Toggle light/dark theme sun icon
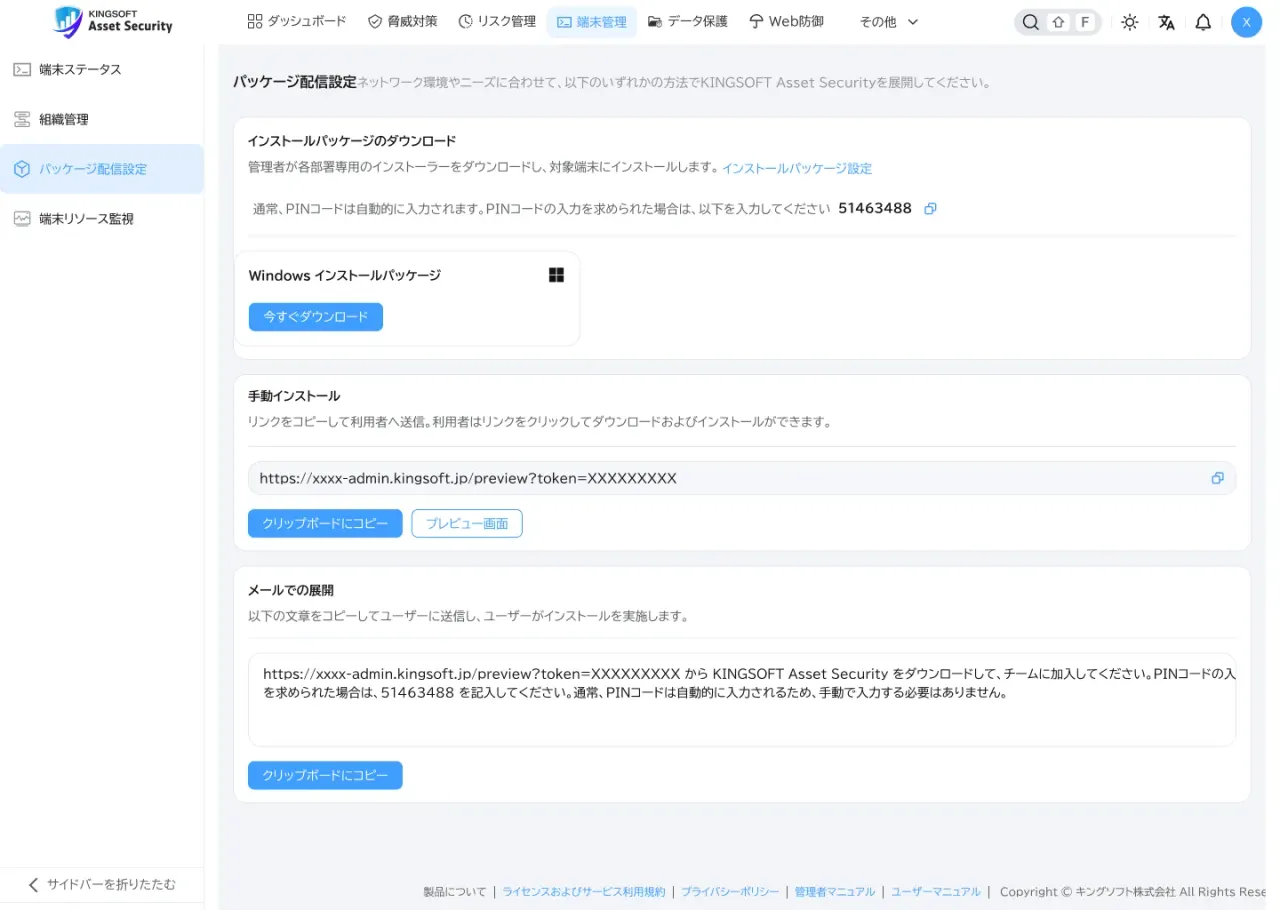 click(x=1130, y=22)
